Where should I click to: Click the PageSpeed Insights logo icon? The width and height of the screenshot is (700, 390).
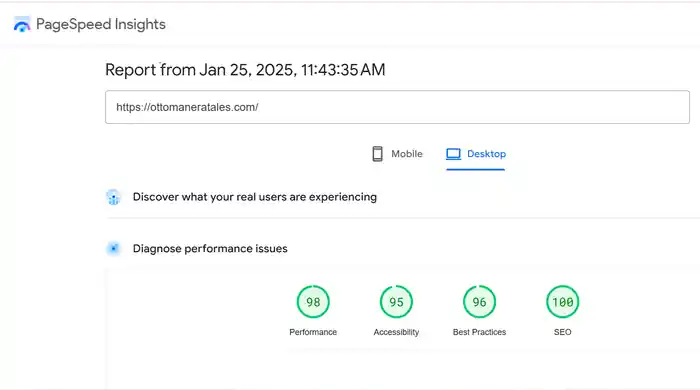click(x=22, y=24)
